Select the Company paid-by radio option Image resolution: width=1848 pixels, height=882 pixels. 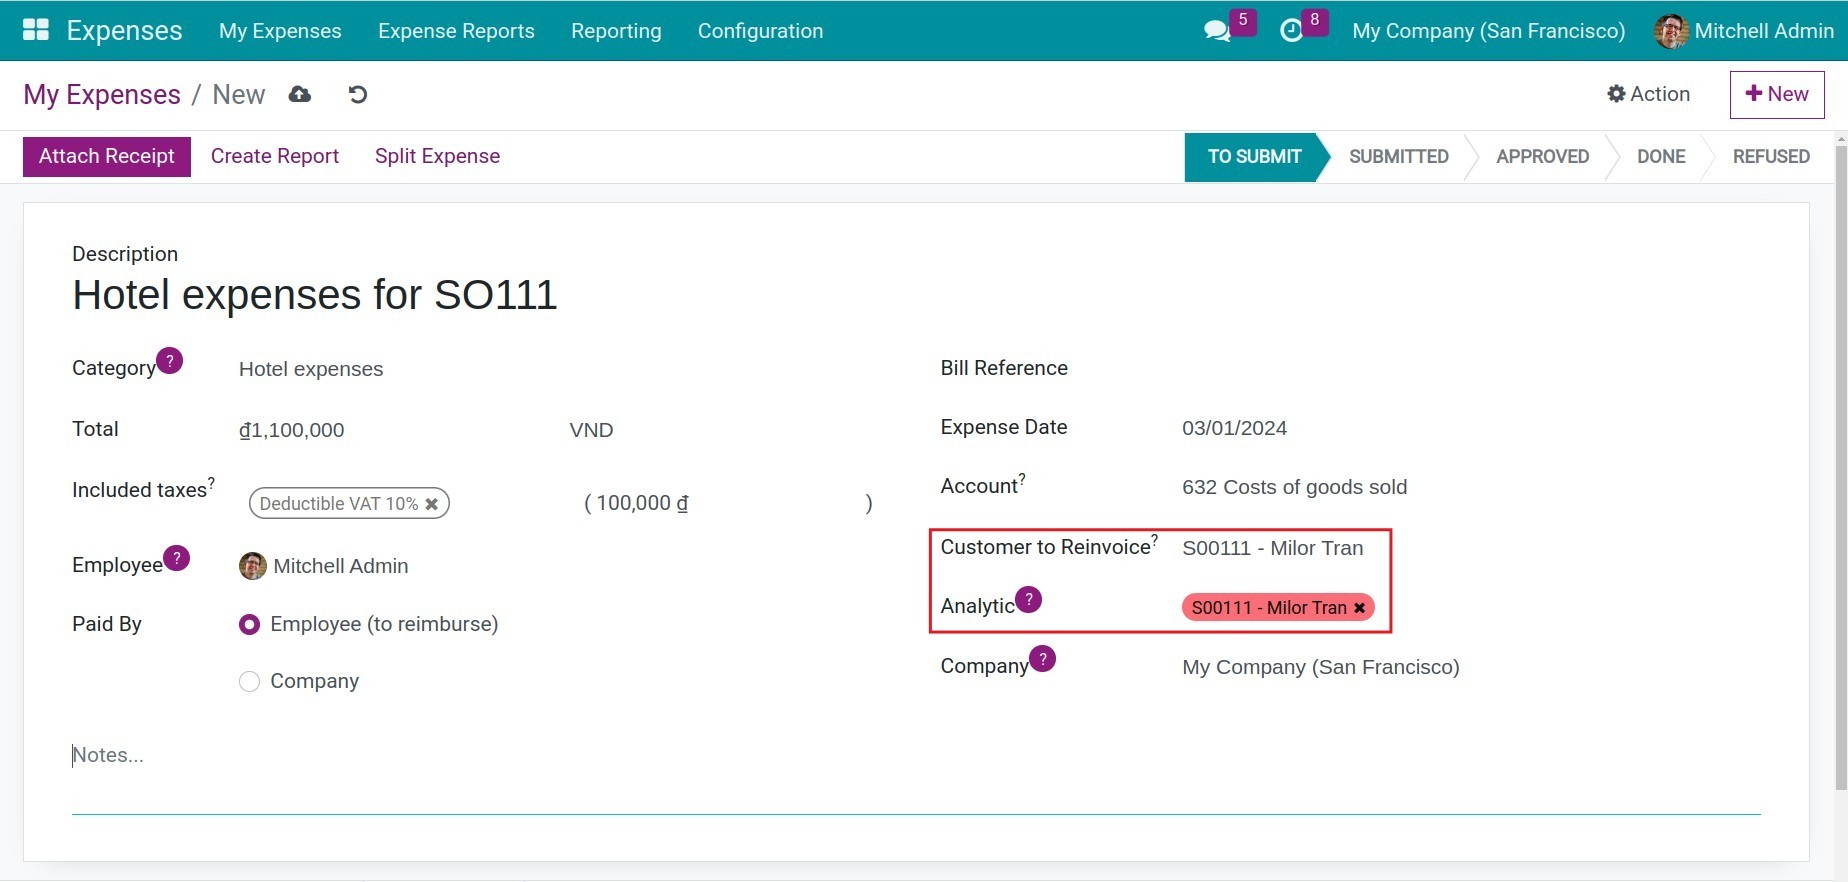pyautogui.click(x=250, y=682)
